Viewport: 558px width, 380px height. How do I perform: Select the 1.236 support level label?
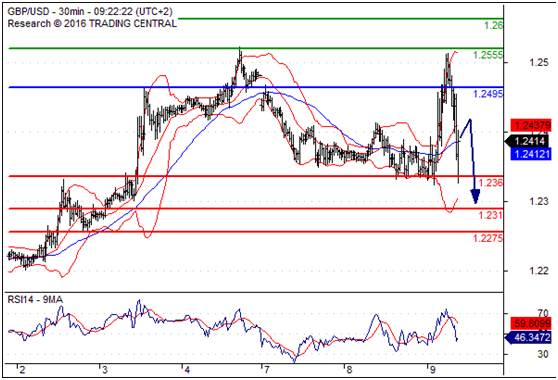[491, 183]
